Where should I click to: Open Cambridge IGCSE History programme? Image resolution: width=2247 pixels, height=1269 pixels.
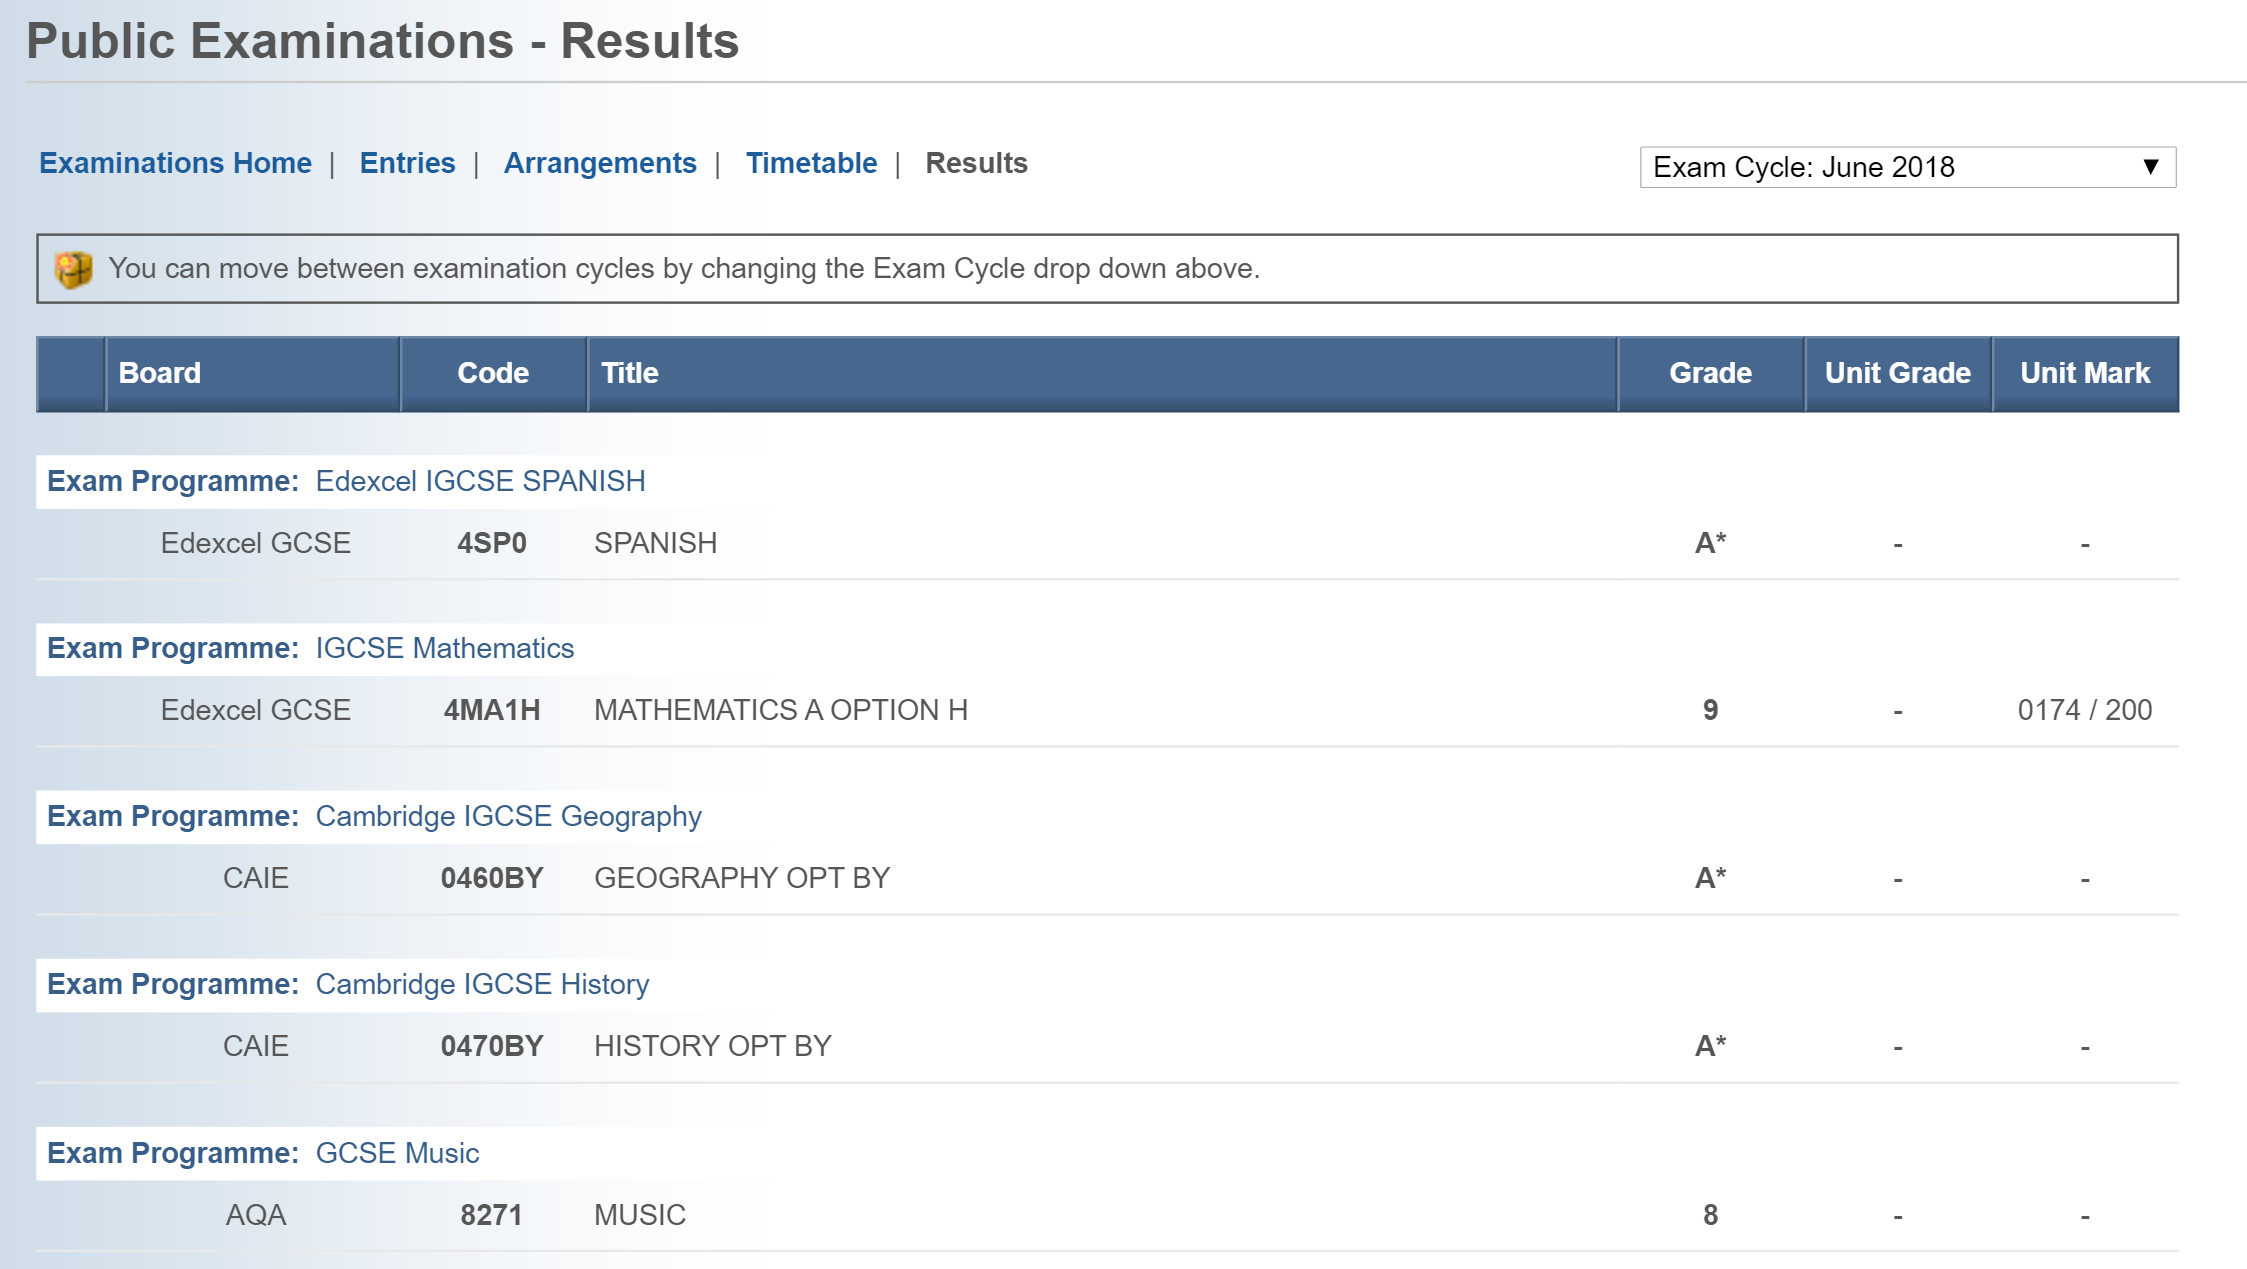pyautogui.click(x=482, y=984)
